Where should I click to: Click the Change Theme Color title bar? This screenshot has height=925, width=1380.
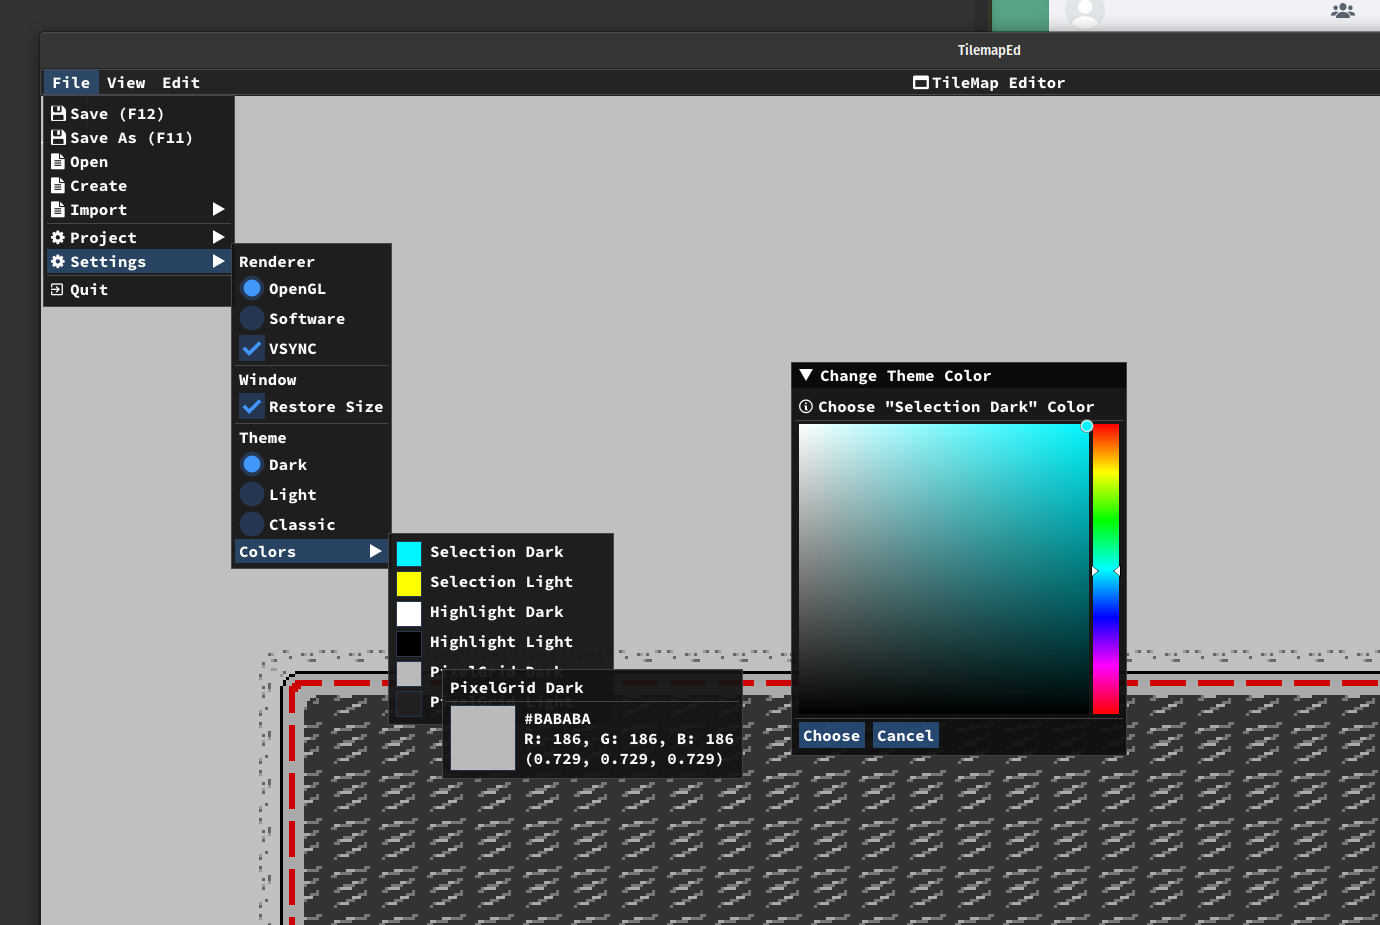(x=959, y=375)
